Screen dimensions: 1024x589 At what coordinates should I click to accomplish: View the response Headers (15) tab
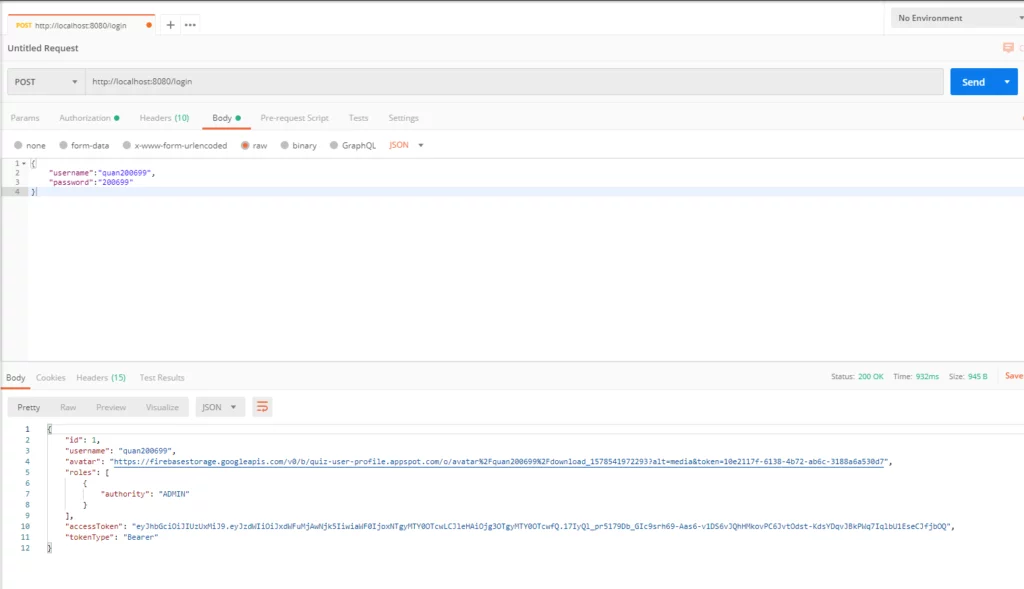[x=101, y=378]
